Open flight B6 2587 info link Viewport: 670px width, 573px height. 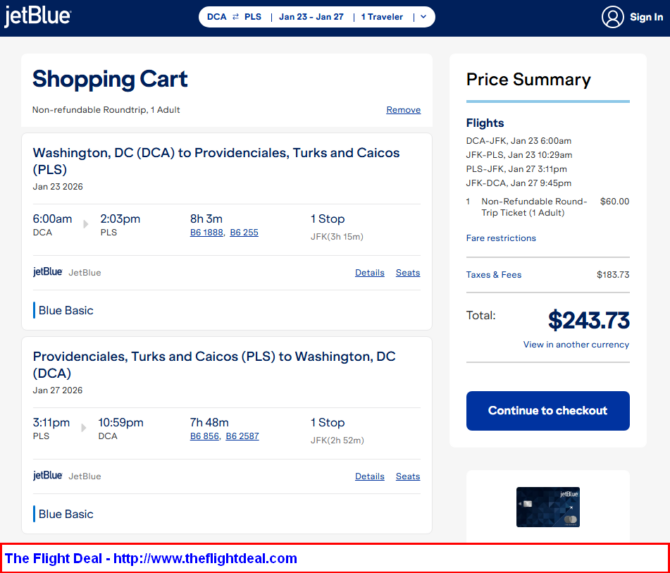click(242, 436)
